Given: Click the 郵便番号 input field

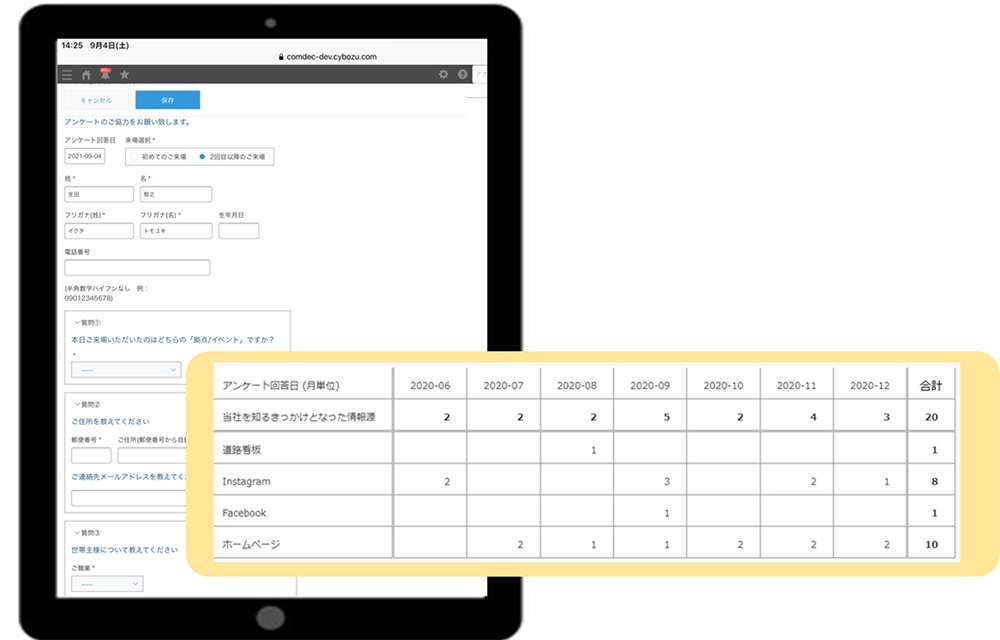Looking at the screenshot, I should click(91, 456).
